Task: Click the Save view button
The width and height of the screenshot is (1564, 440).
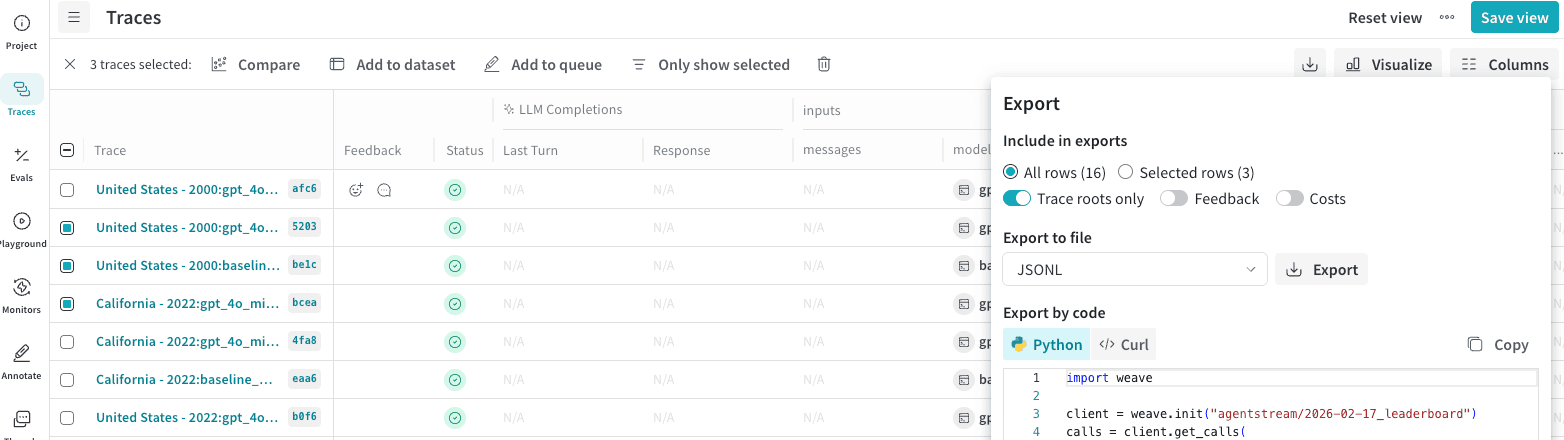Action: [1514, 17]
